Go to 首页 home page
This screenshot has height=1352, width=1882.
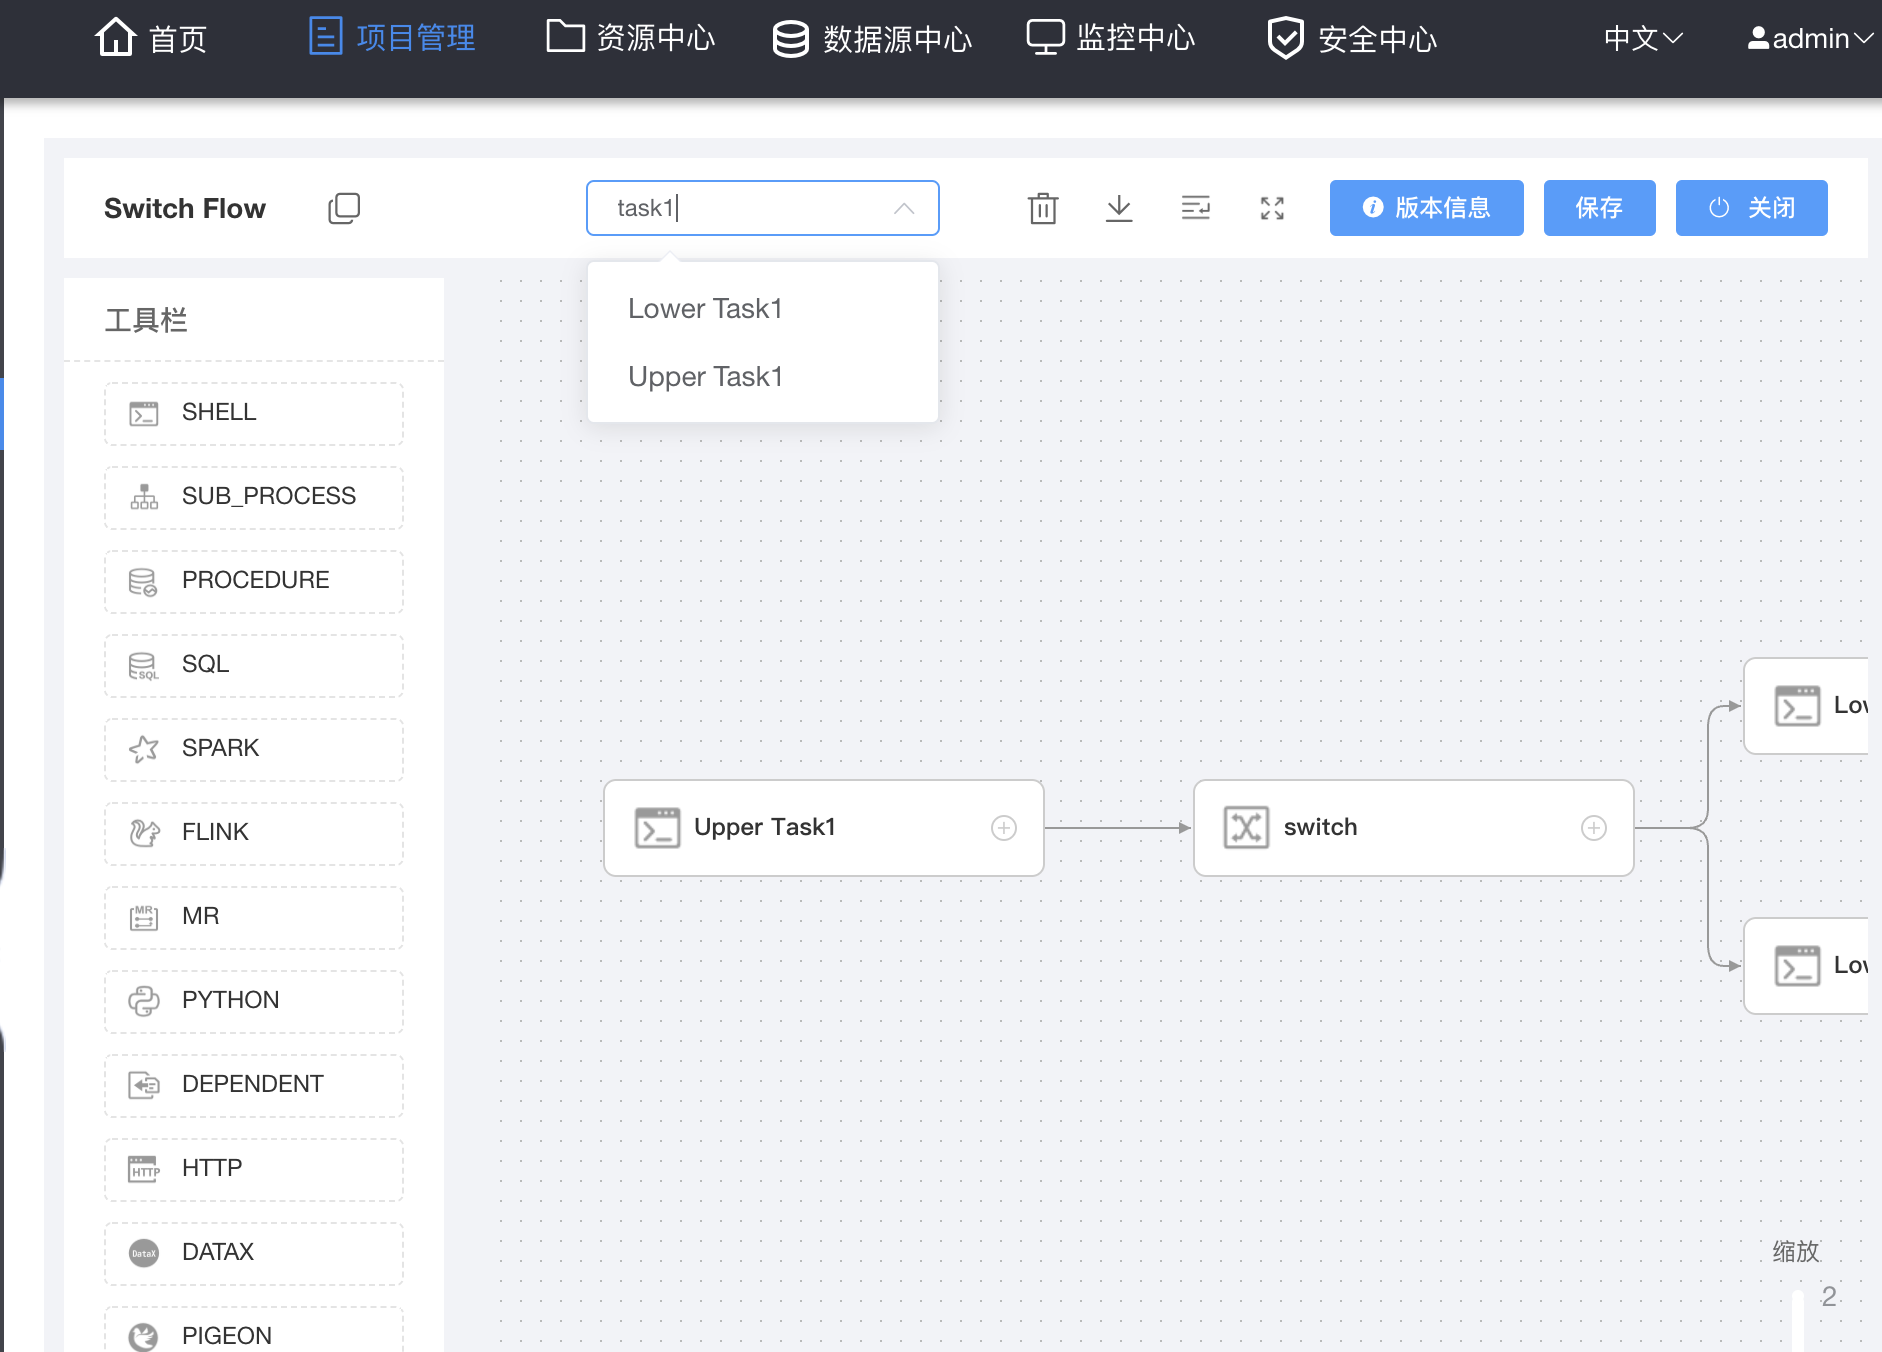(x=151, y=38)
